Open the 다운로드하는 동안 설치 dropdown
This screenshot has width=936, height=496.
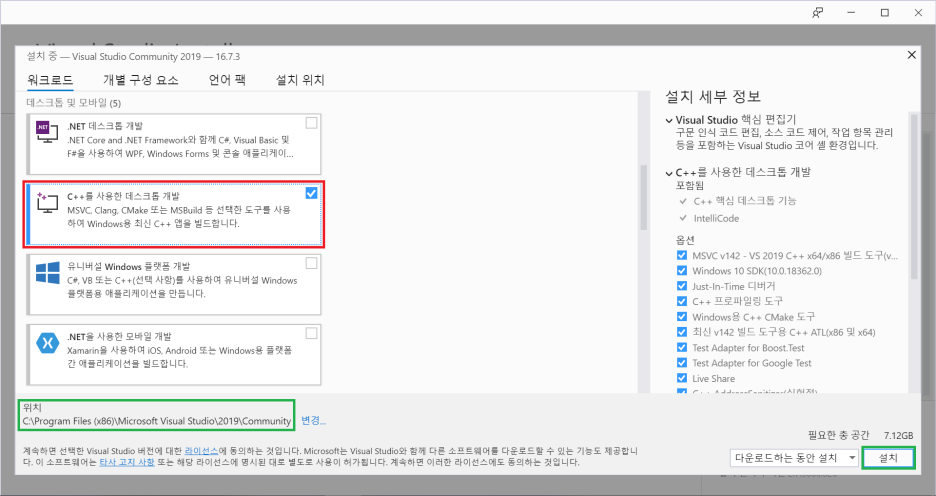794,458
